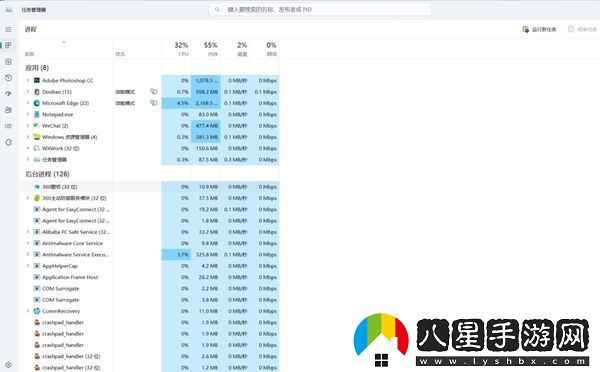
Task: Open the Services page in sidebar
Action: point(8,142)
